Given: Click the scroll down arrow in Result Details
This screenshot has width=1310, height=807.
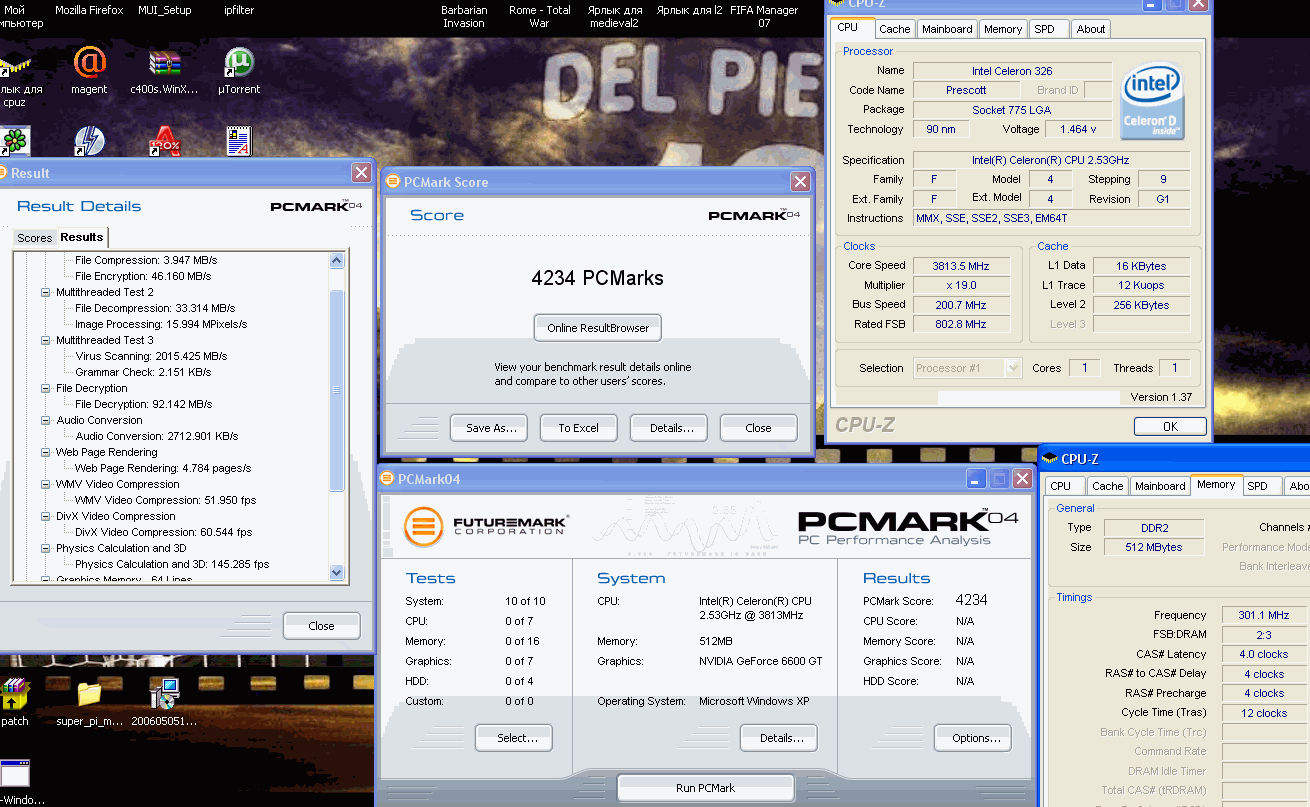Looking at the screenshot, I should (x=336, y=573).
